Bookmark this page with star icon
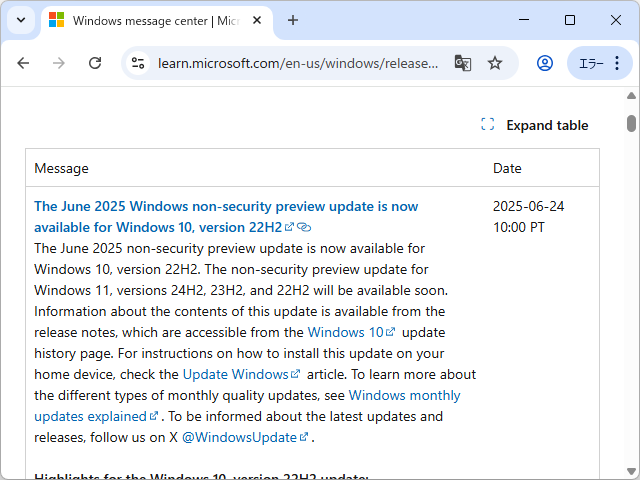Image resolution: width=640 pixels, height=480 pixels. point(495,63)
